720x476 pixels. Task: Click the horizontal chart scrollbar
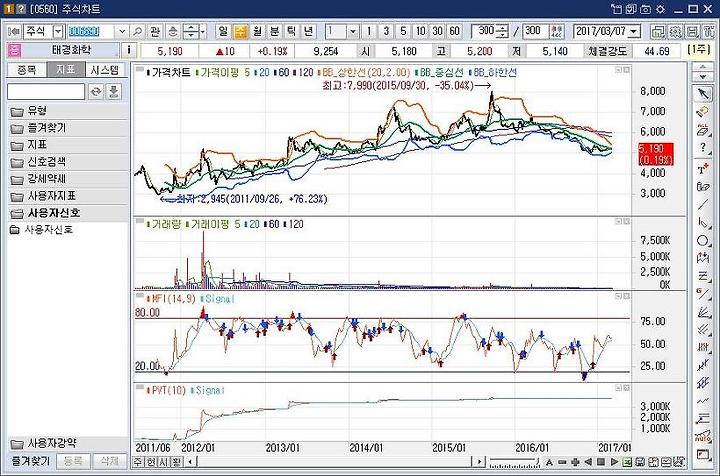click(335, 462)
